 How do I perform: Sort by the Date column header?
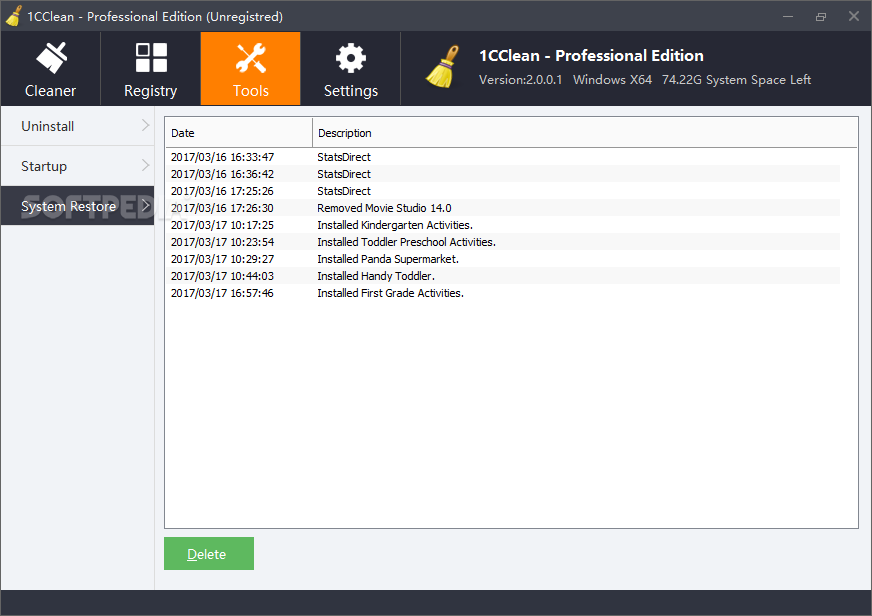pyautogui.click(x=239, y=133)
